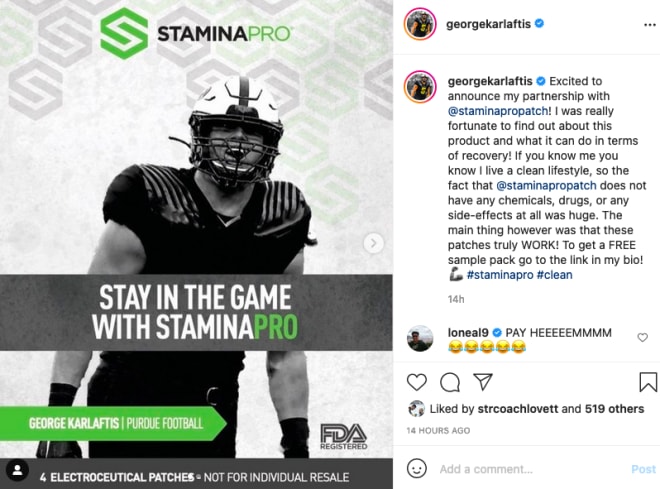Open #staminapro hashtag
Screen dimensions: 660x489
(500, 275)
